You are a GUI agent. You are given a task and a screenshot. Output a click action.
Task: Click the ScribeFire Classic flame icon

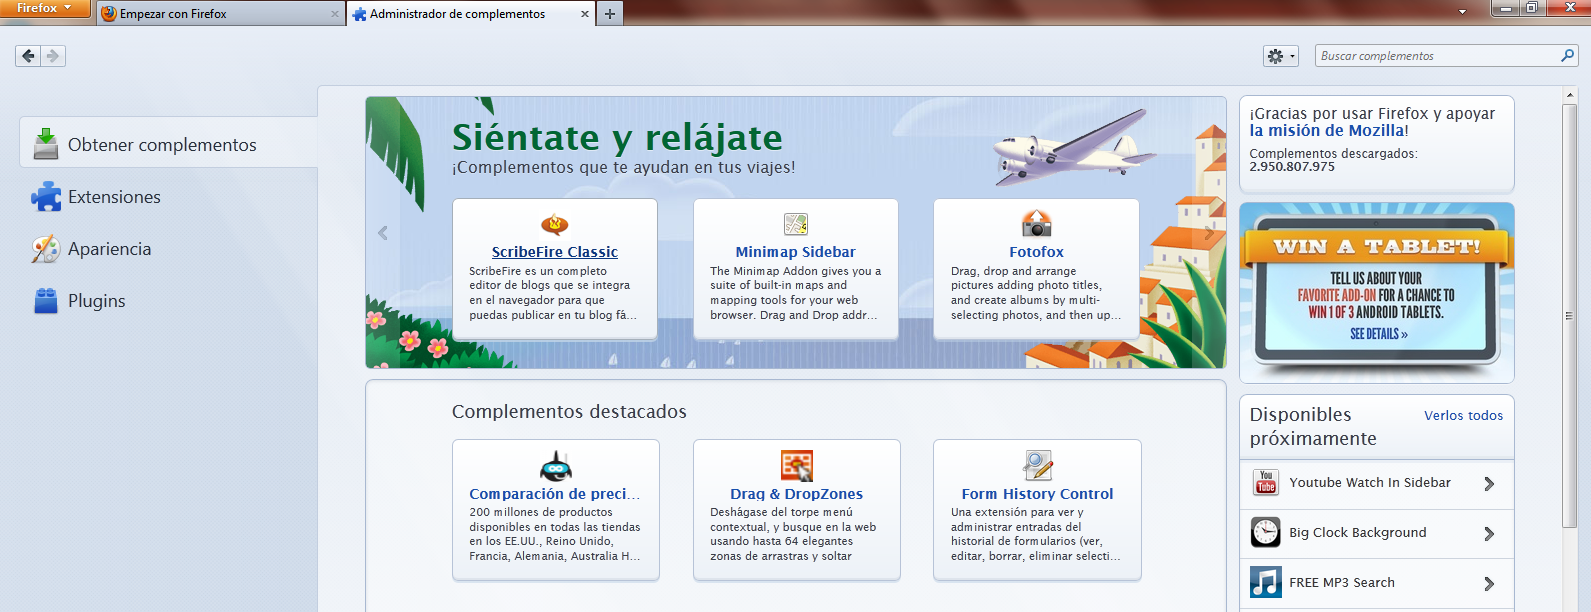[554, 224]
